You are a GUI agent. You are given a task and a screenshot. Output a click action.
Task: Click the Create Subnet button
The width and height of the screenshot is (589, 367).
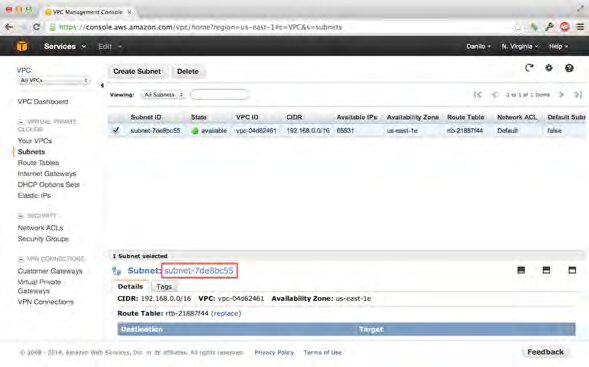[137, 71]
